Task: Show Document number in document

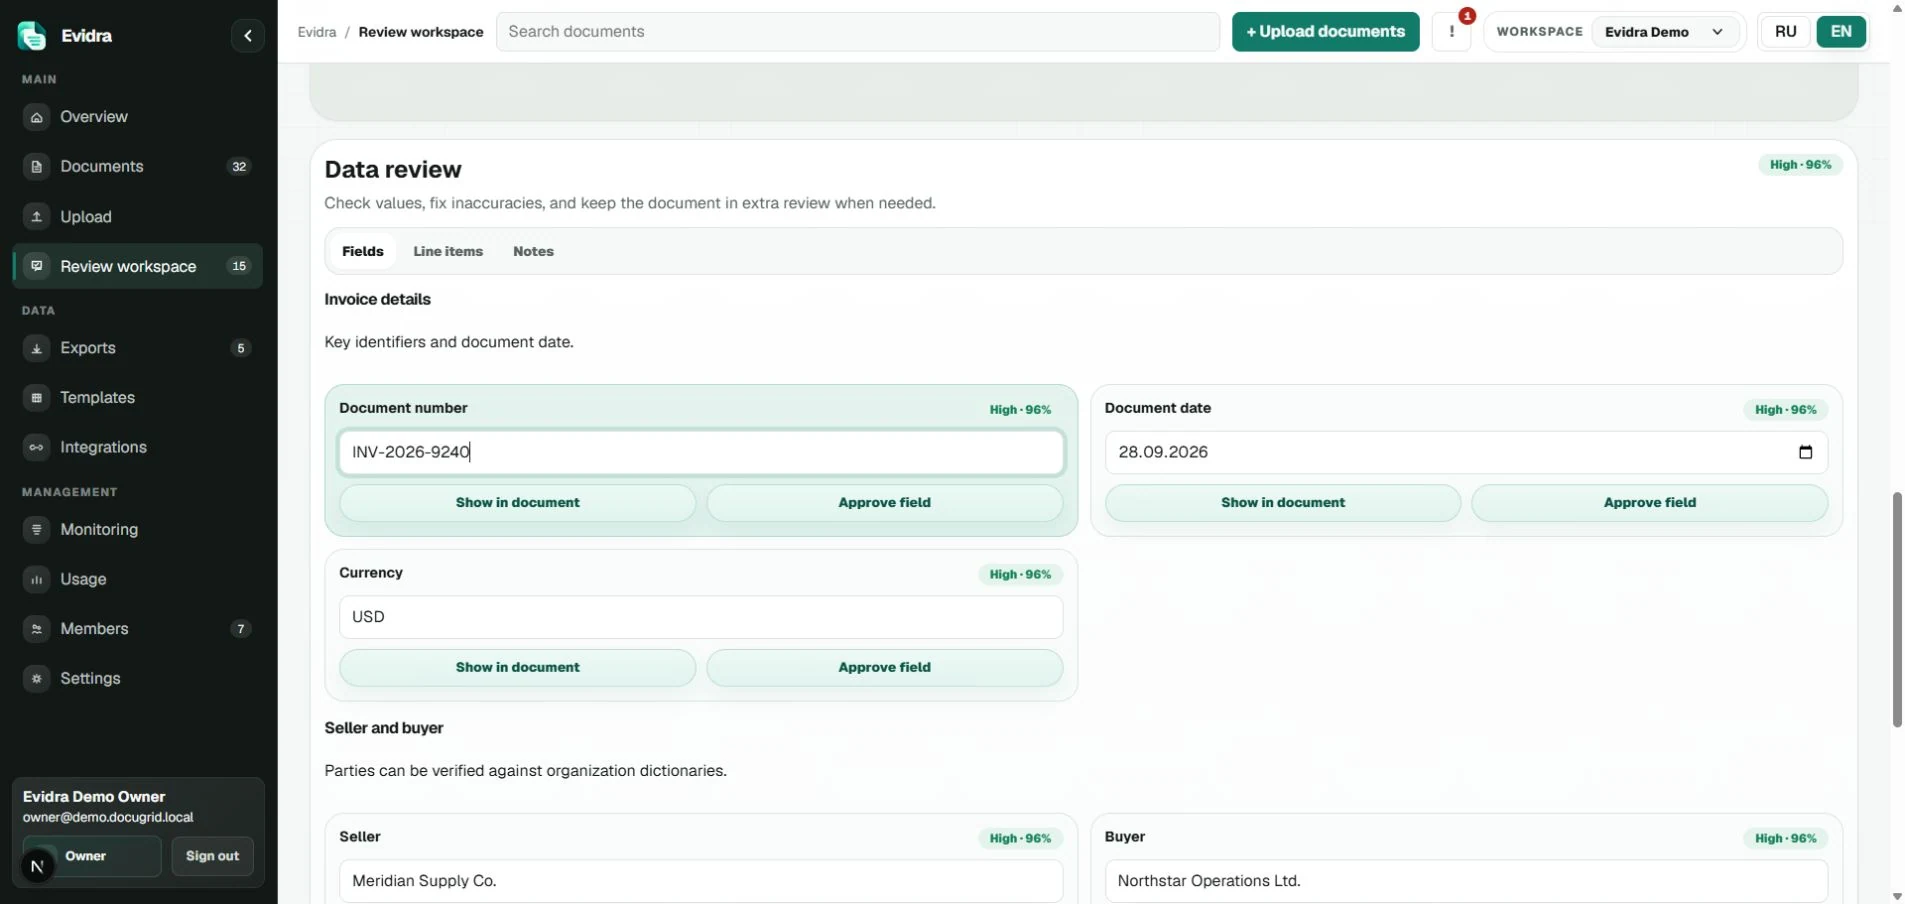Action: click(517, 503)
